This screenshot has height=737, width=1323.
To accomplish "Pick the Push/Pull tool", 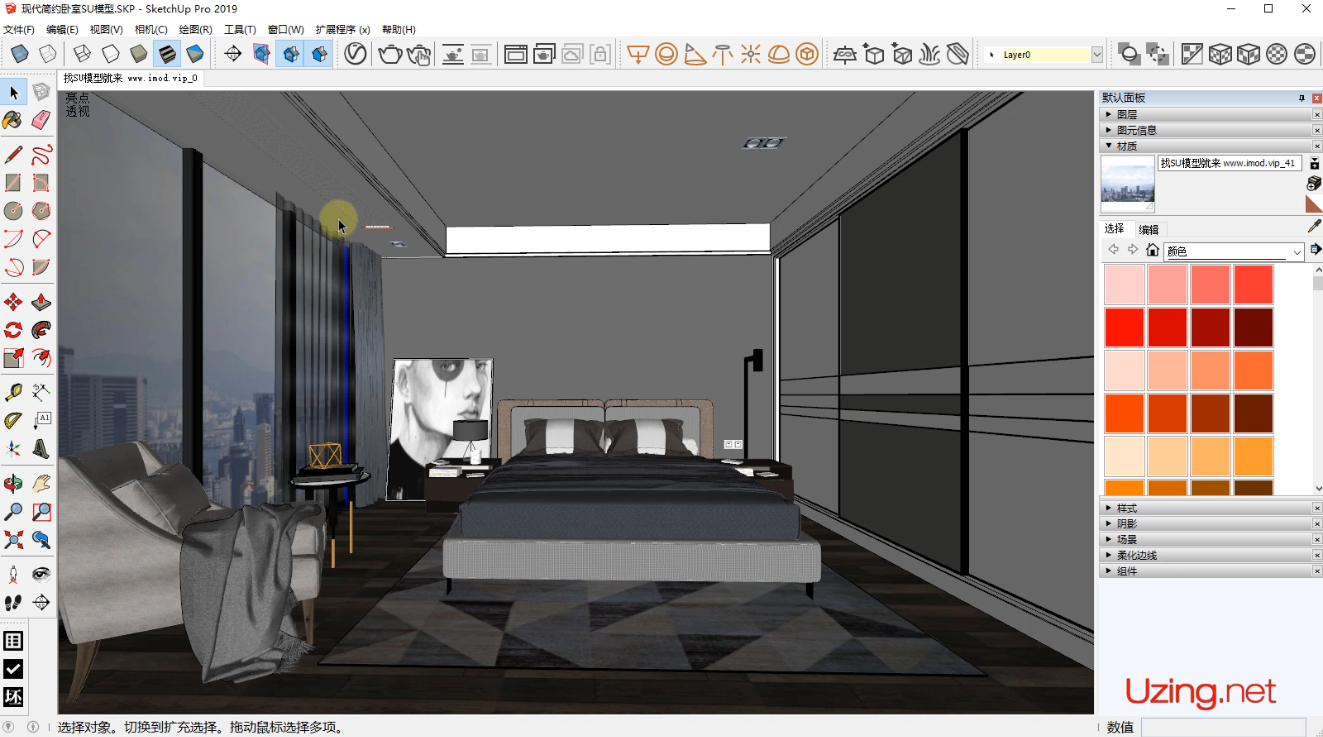I will pos(40,301).
